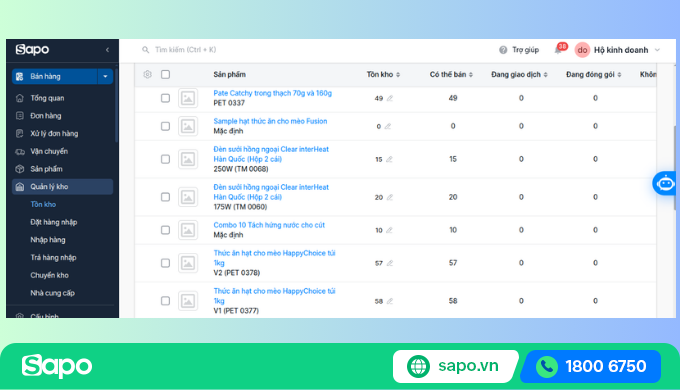Select checkbox for Combo 10 Tách row
Screen dimensions: 680x390
(165, 230)
